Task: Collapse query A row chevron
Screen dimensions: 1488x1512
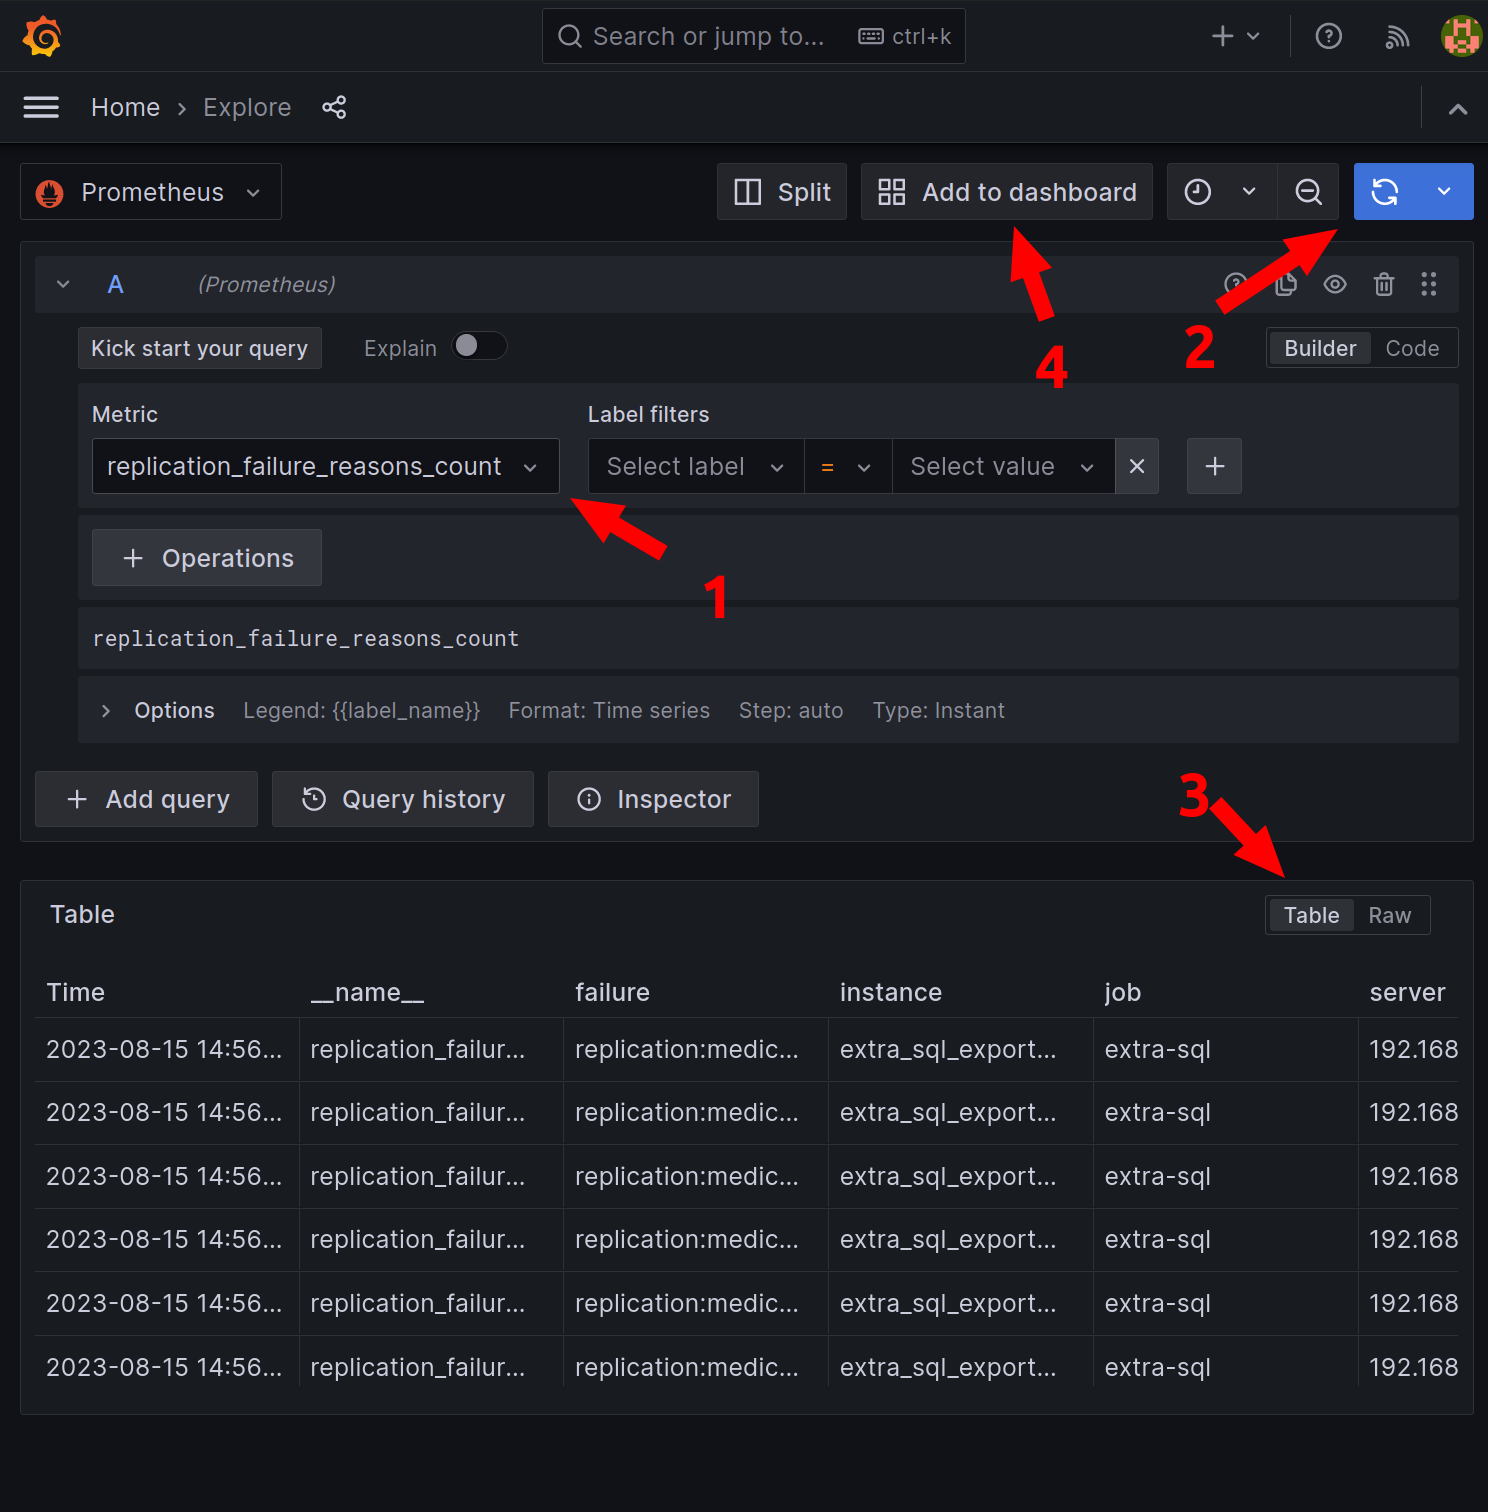Action: (63, 285)
